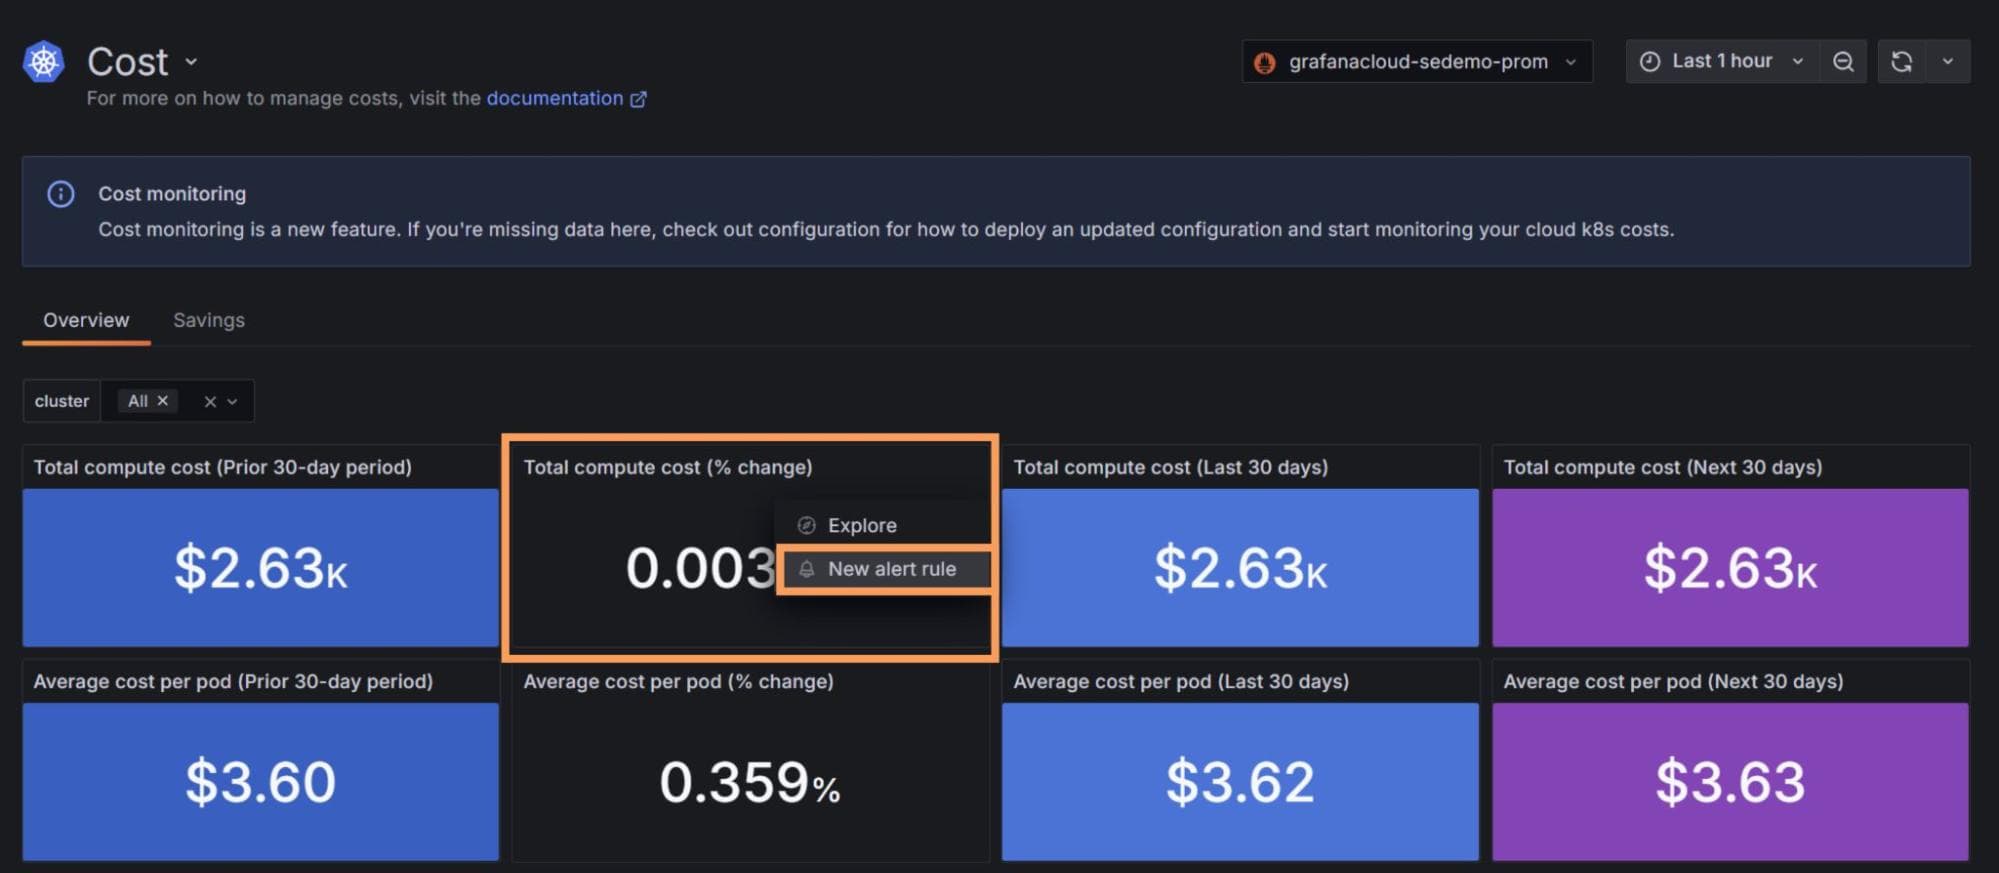Viewport: 1999px width, 873px height.
Task: Click the cluster filter label
Action: click(x=62, y=401)
